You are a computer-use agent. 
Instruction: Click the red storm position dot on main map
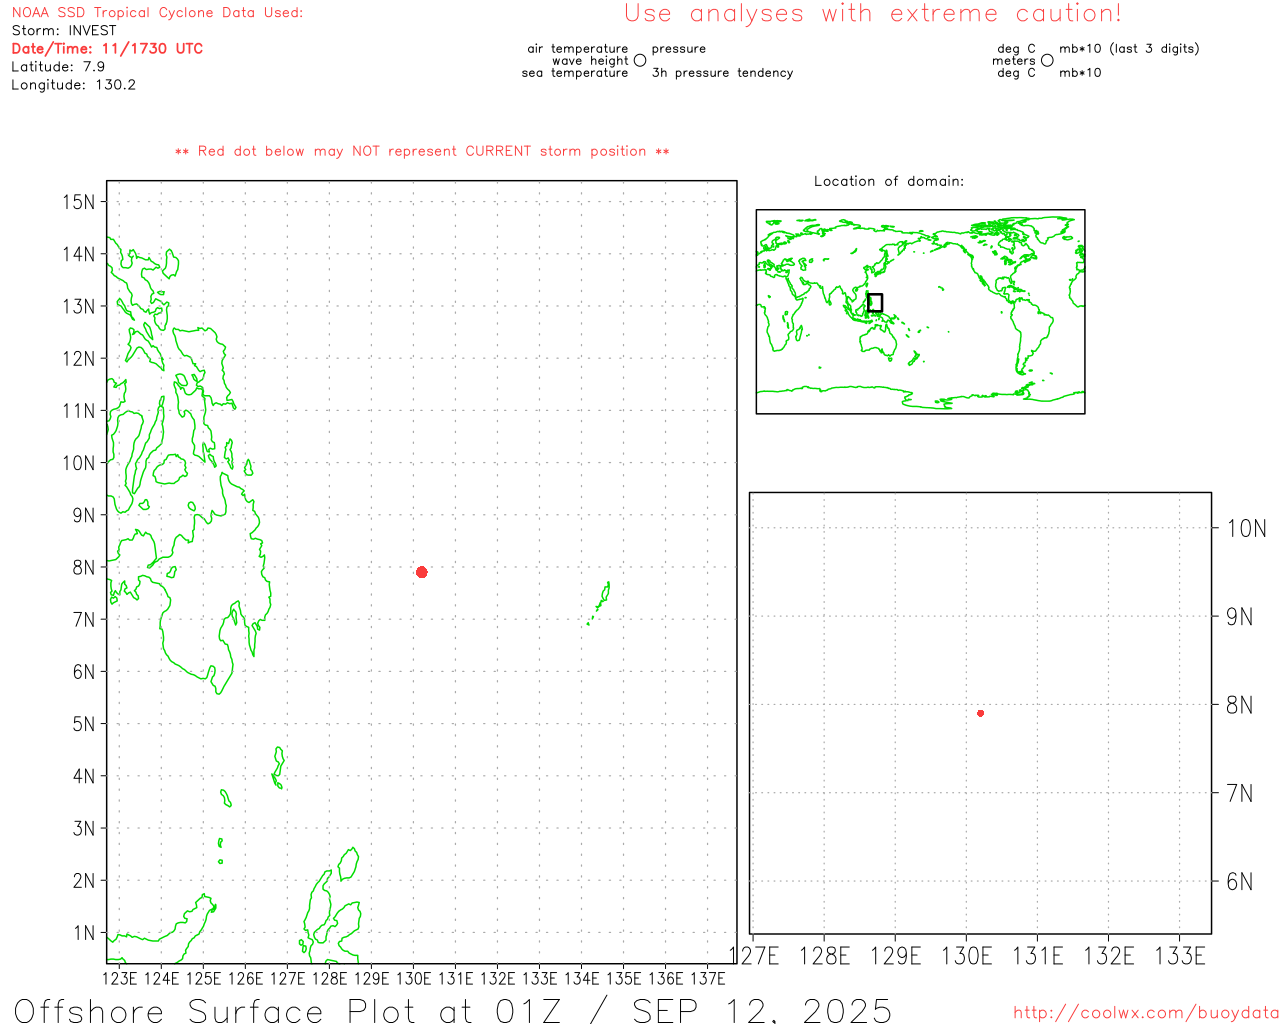(422, 572)
